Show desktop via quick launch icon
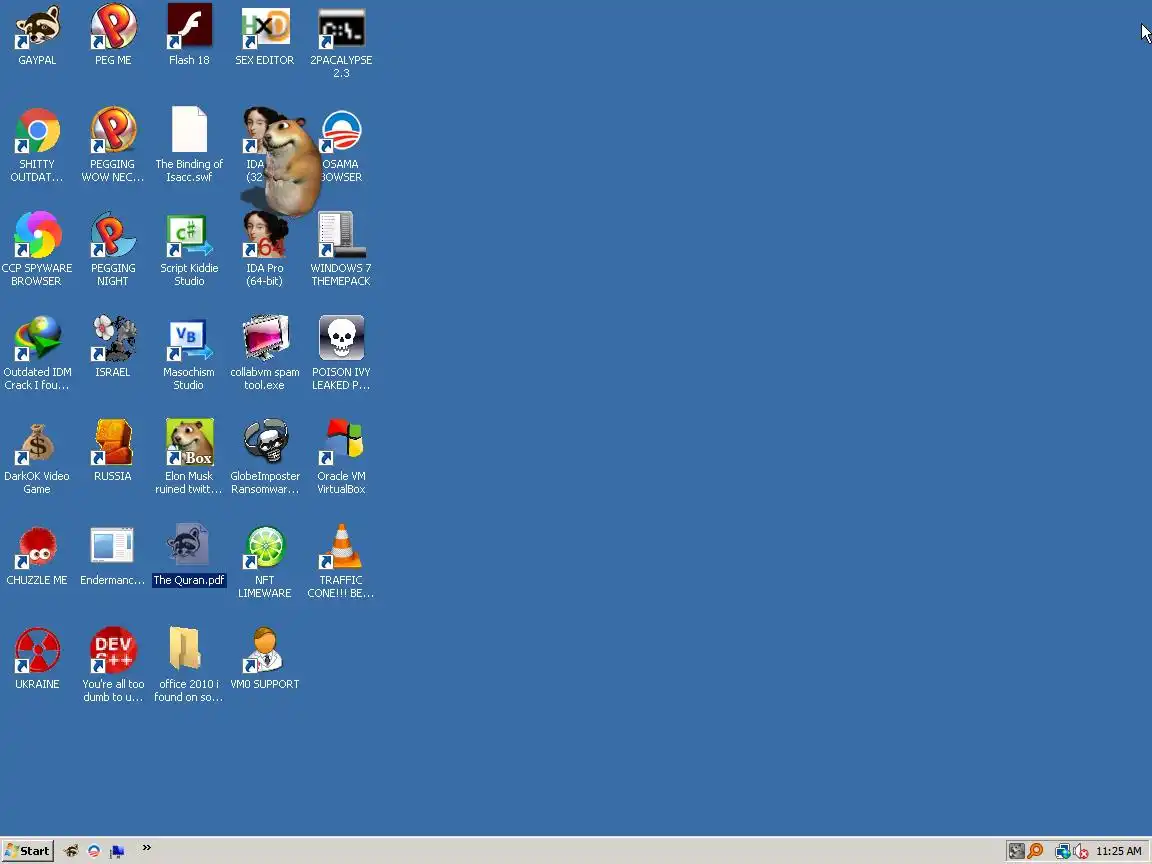1152x864 pixels. [116, 851]
